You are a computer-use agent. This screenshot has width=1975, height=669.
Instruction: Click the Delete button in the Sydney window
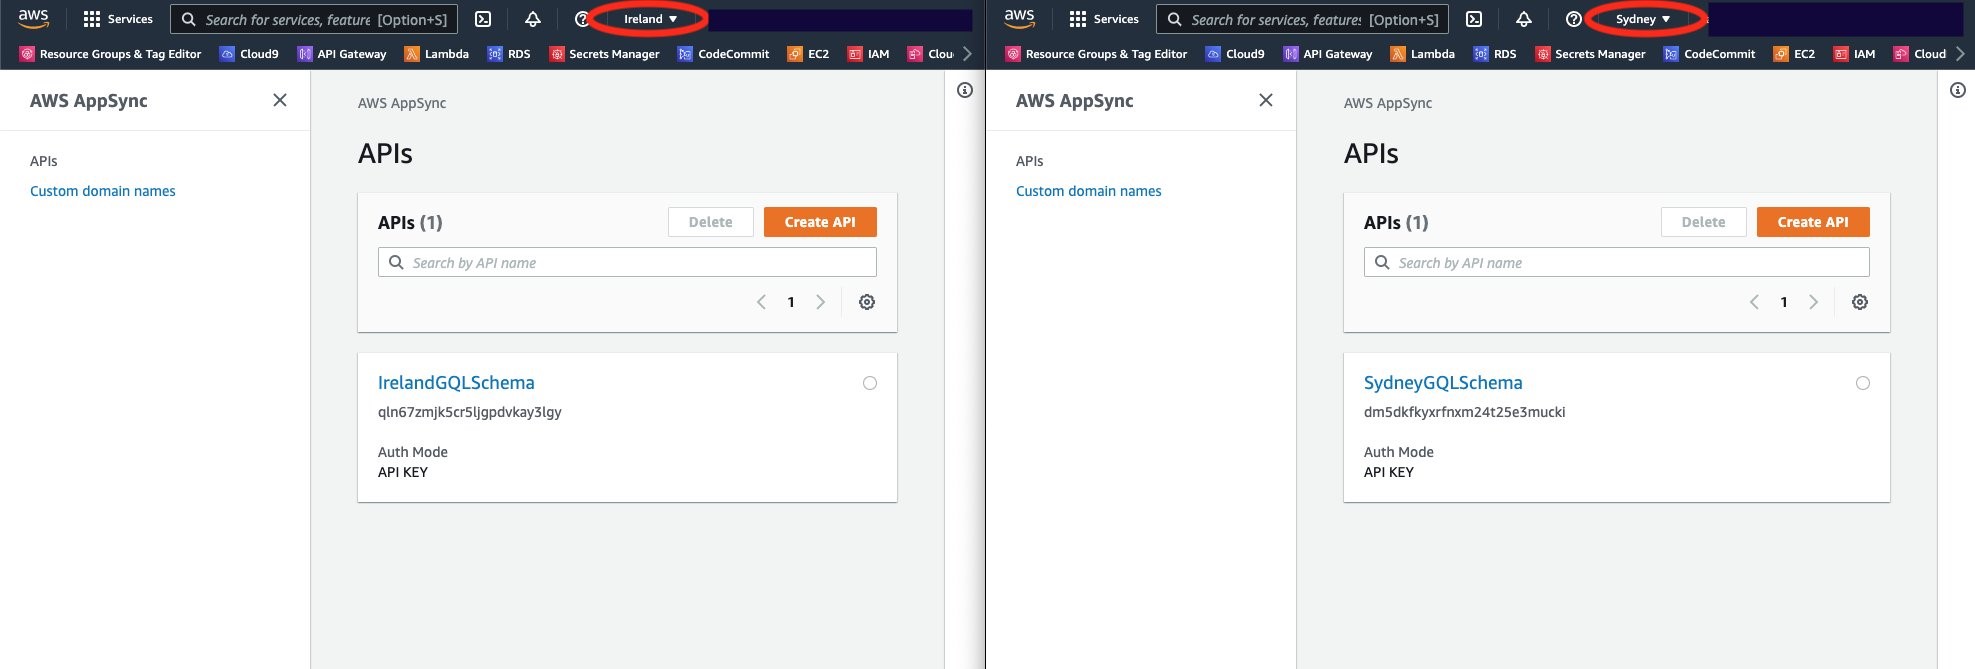click(x=1703, y=222)
